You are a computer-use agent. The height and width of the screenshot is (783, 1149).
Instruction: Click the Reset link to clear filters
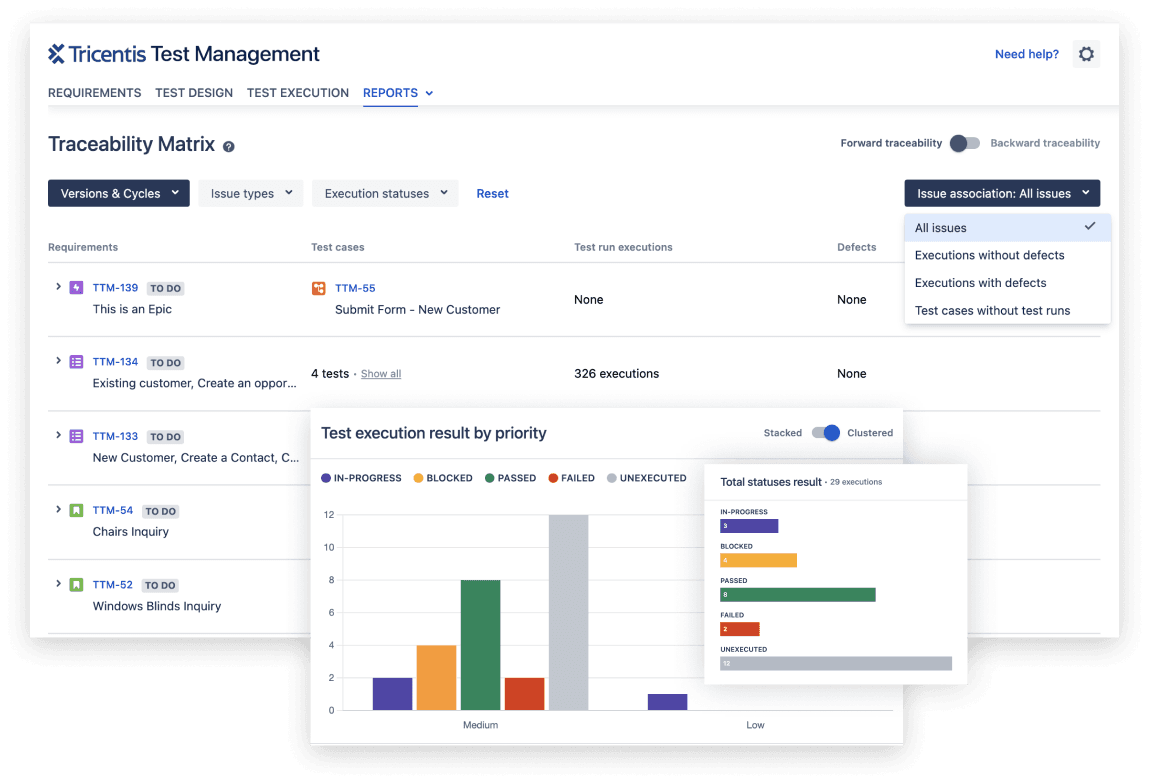click(x=492, y=193)
